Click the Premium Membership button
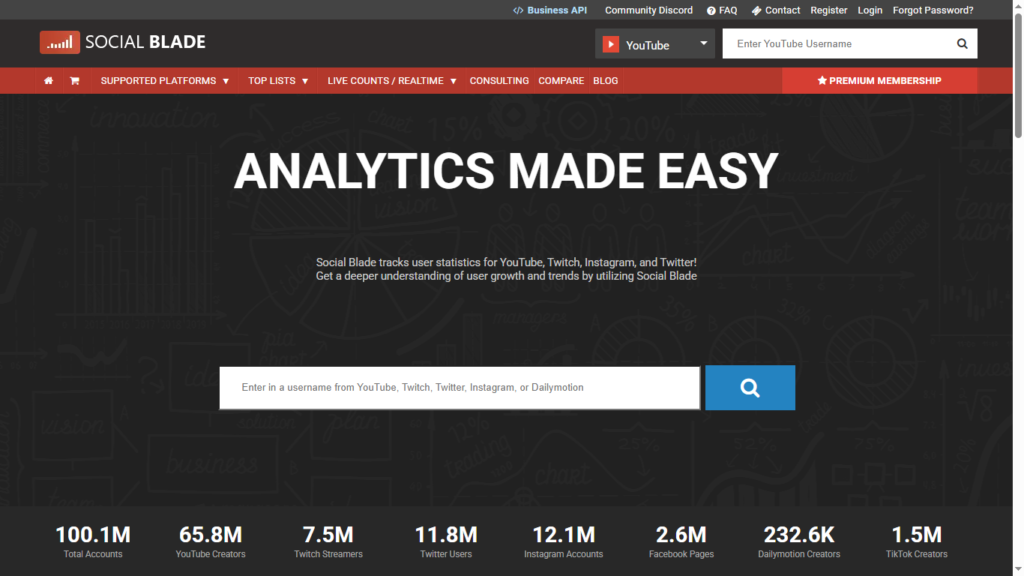 pyautogui.click(x=879, y=81)
